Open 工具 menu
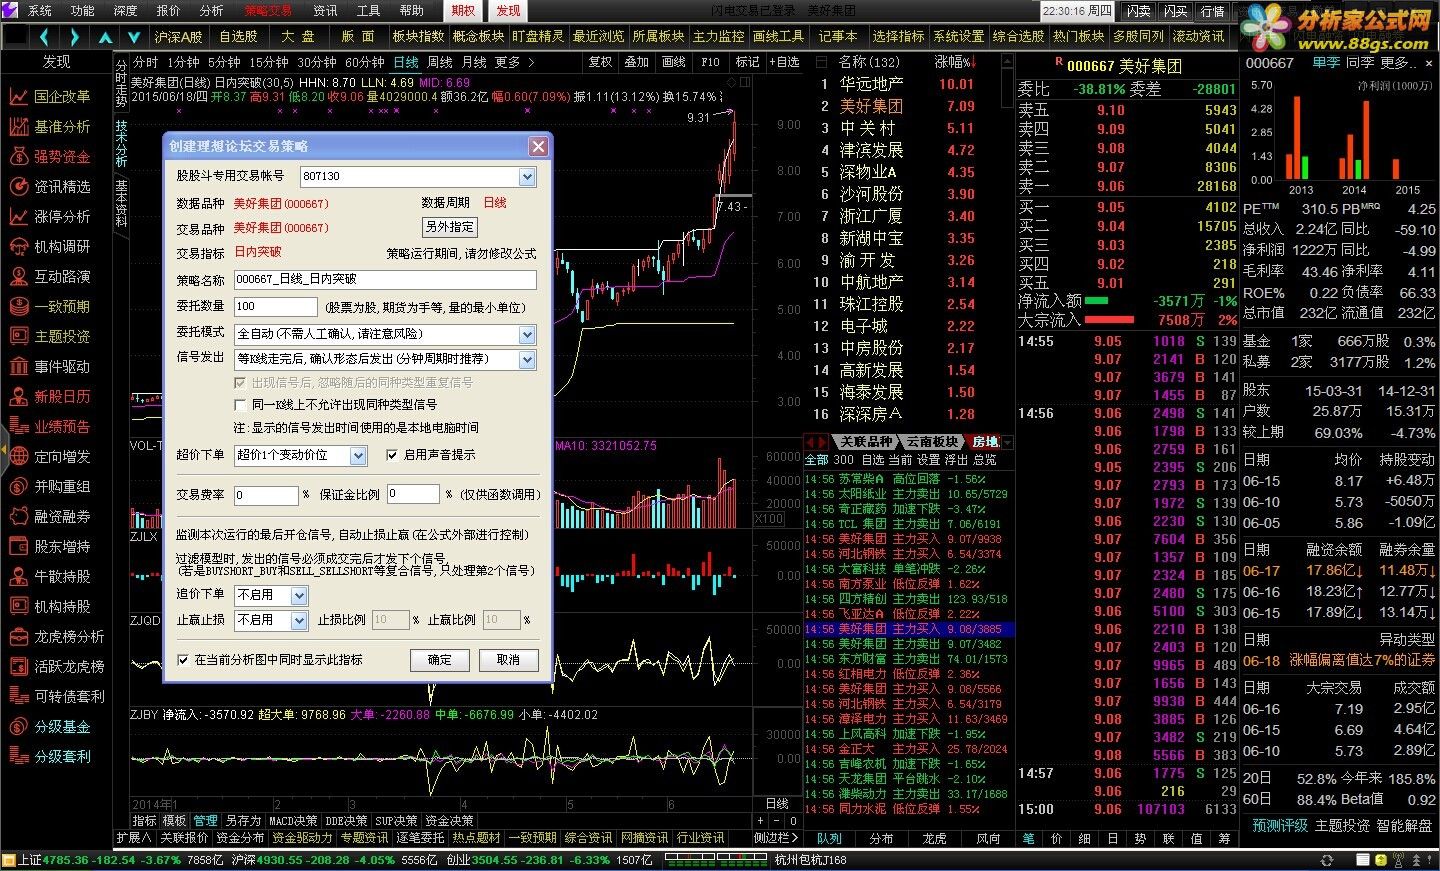Viewport: 1440px width, 871px height. [x=368, y=11]
